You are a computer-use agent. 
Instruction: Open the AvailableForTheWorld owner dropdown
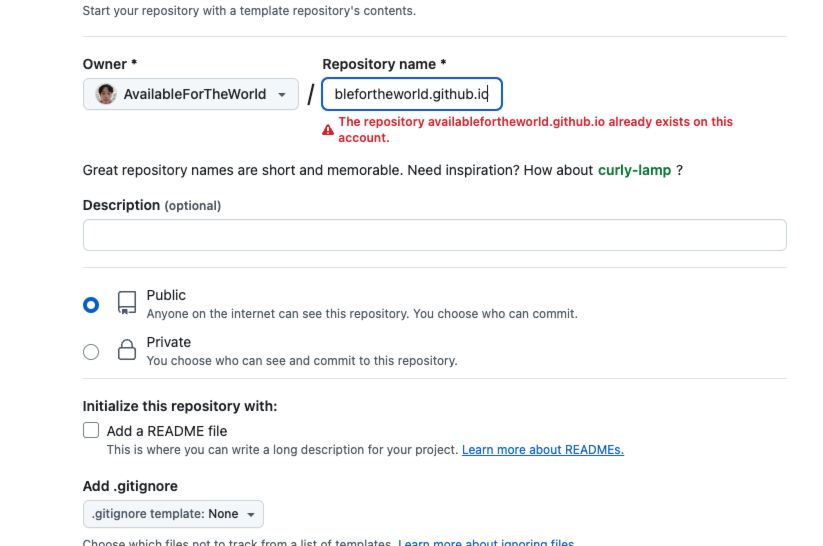pos(191,94)
